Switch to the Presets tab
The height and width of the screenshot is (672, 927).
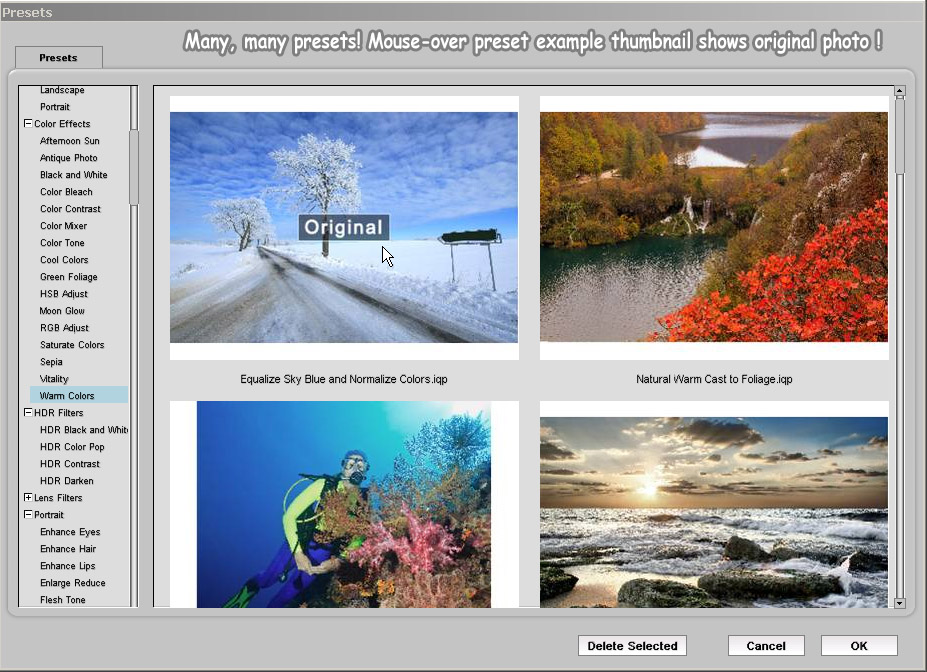coord(59,57)
